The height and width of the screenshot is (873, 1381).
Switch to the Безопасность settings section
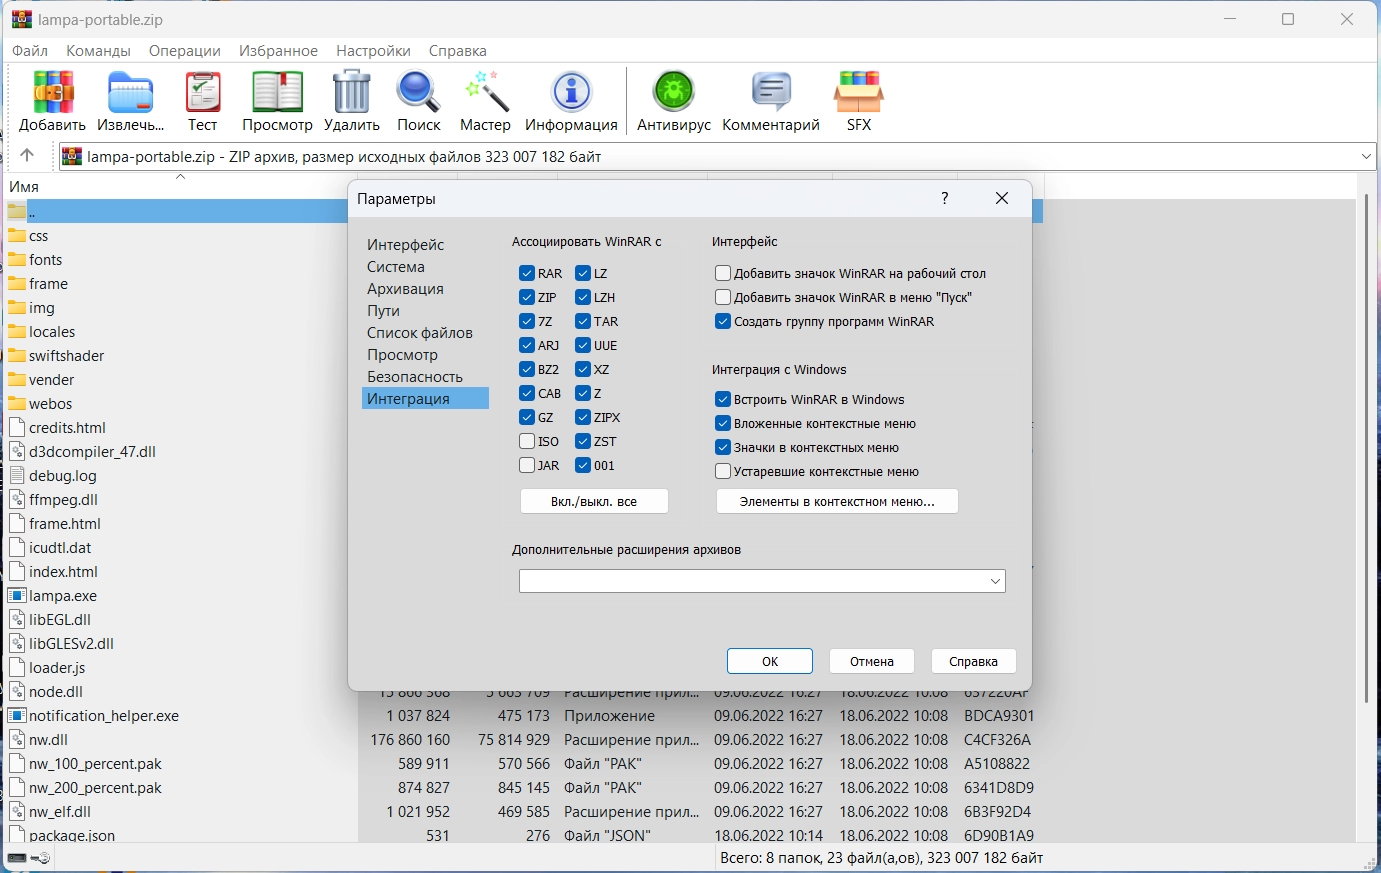point(414,376)
